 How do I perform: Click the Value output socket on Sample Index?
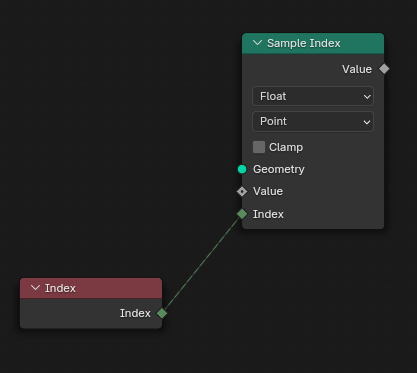click(384, 69)
